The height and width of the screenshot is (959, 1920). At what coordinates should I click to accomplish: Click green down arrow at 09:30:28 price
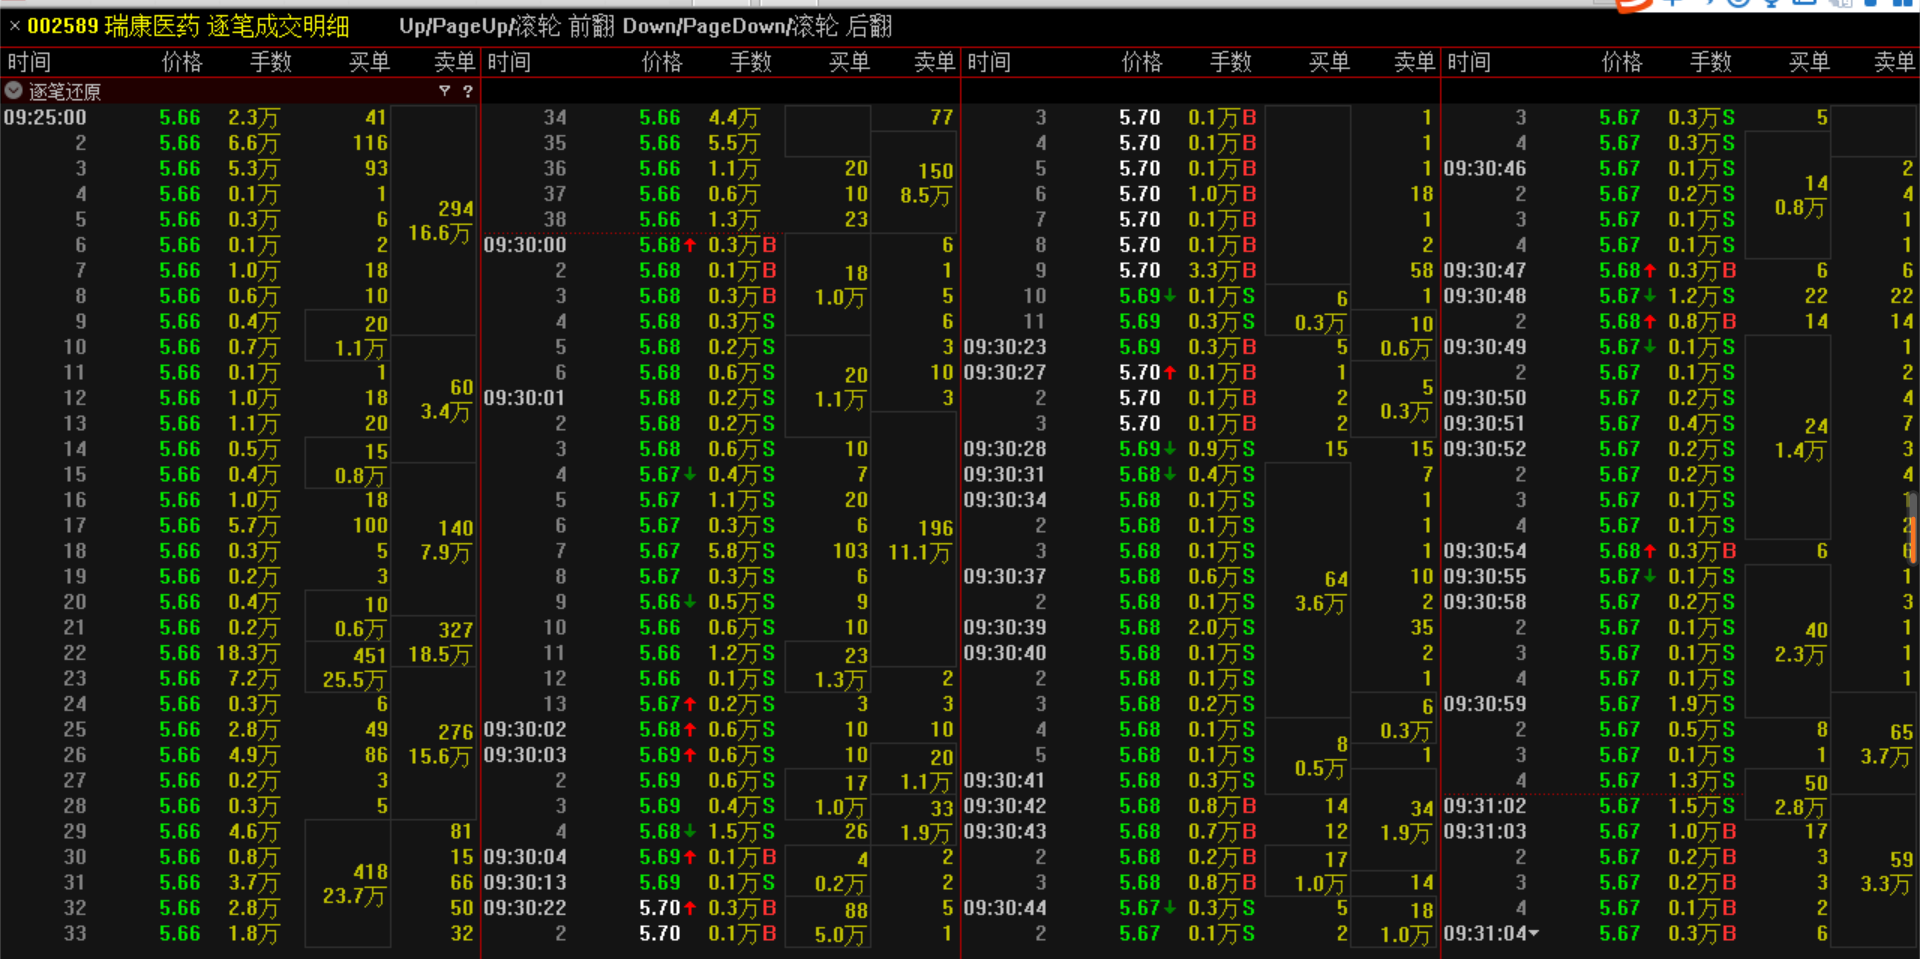1170,449
